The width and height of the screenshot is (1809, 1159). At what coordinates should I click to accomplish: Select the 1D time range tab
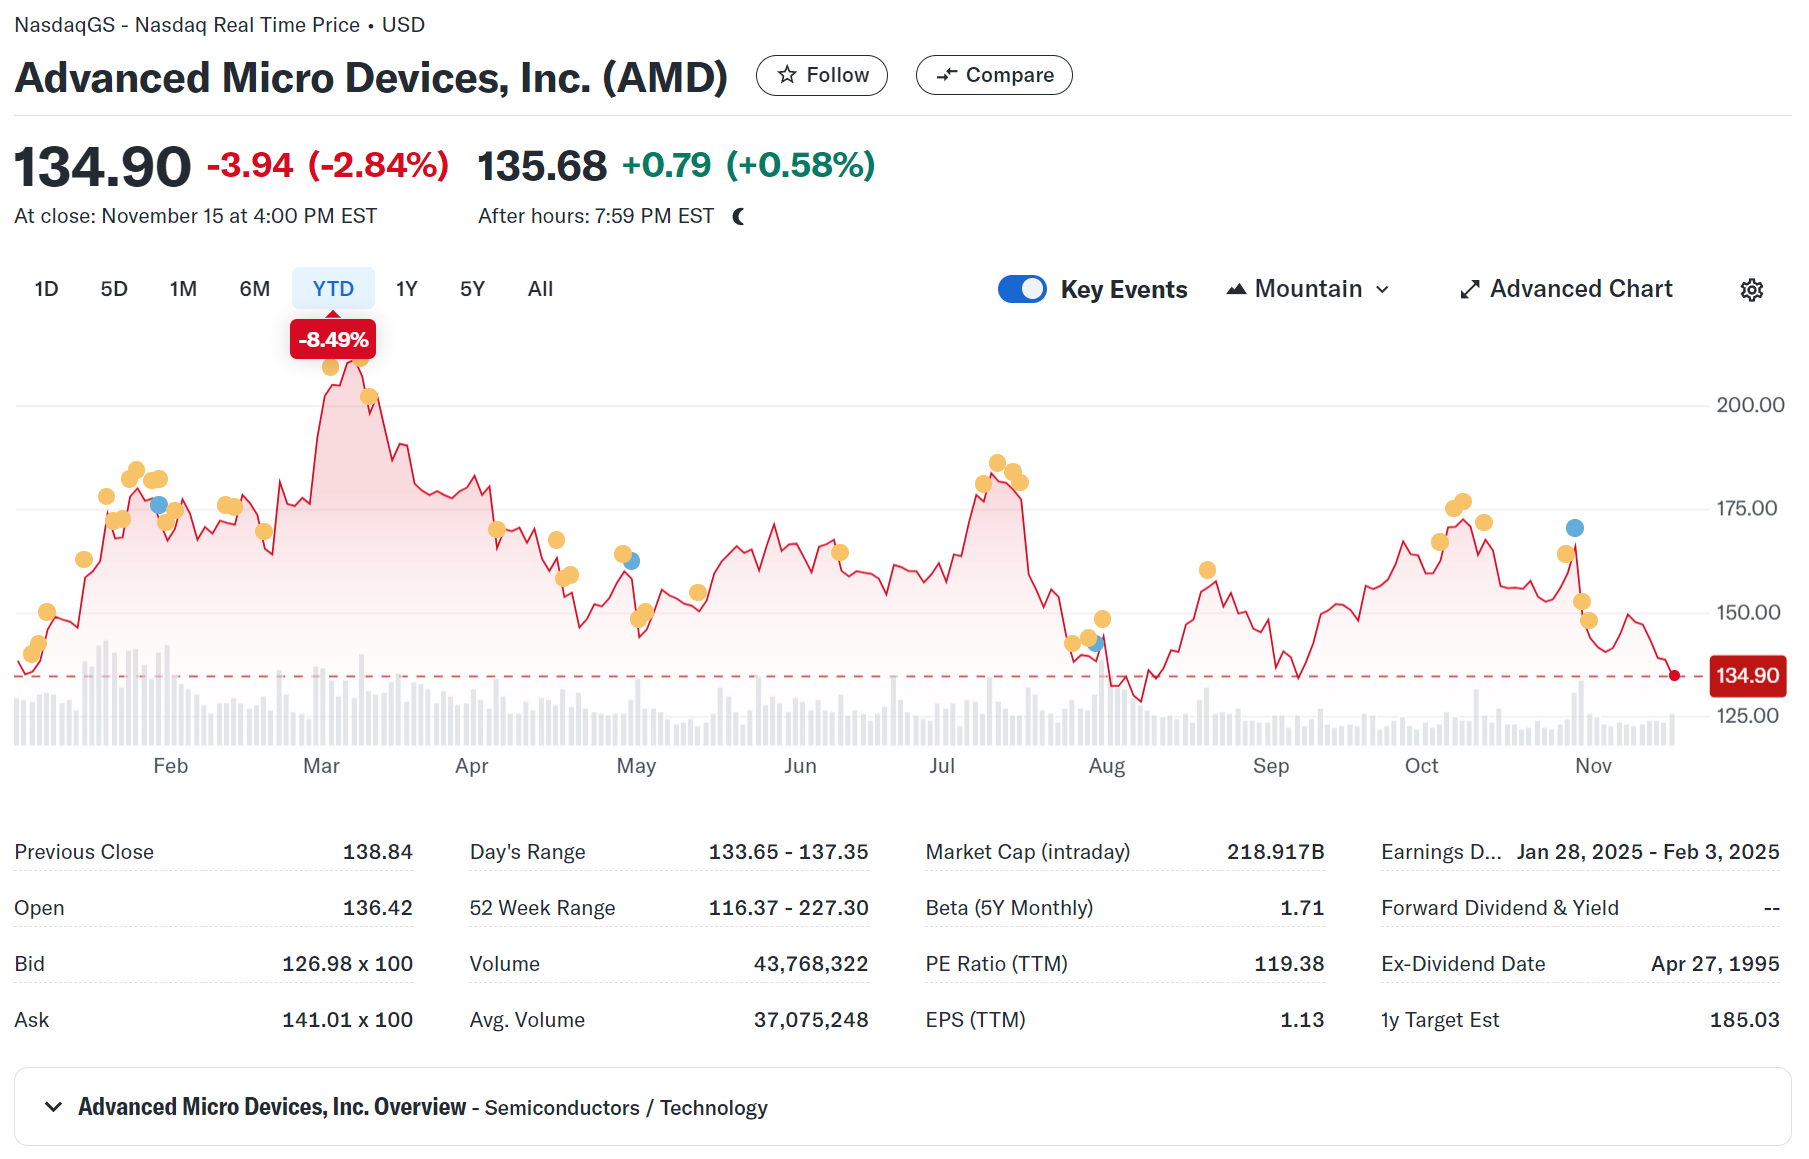click(46, 289)
